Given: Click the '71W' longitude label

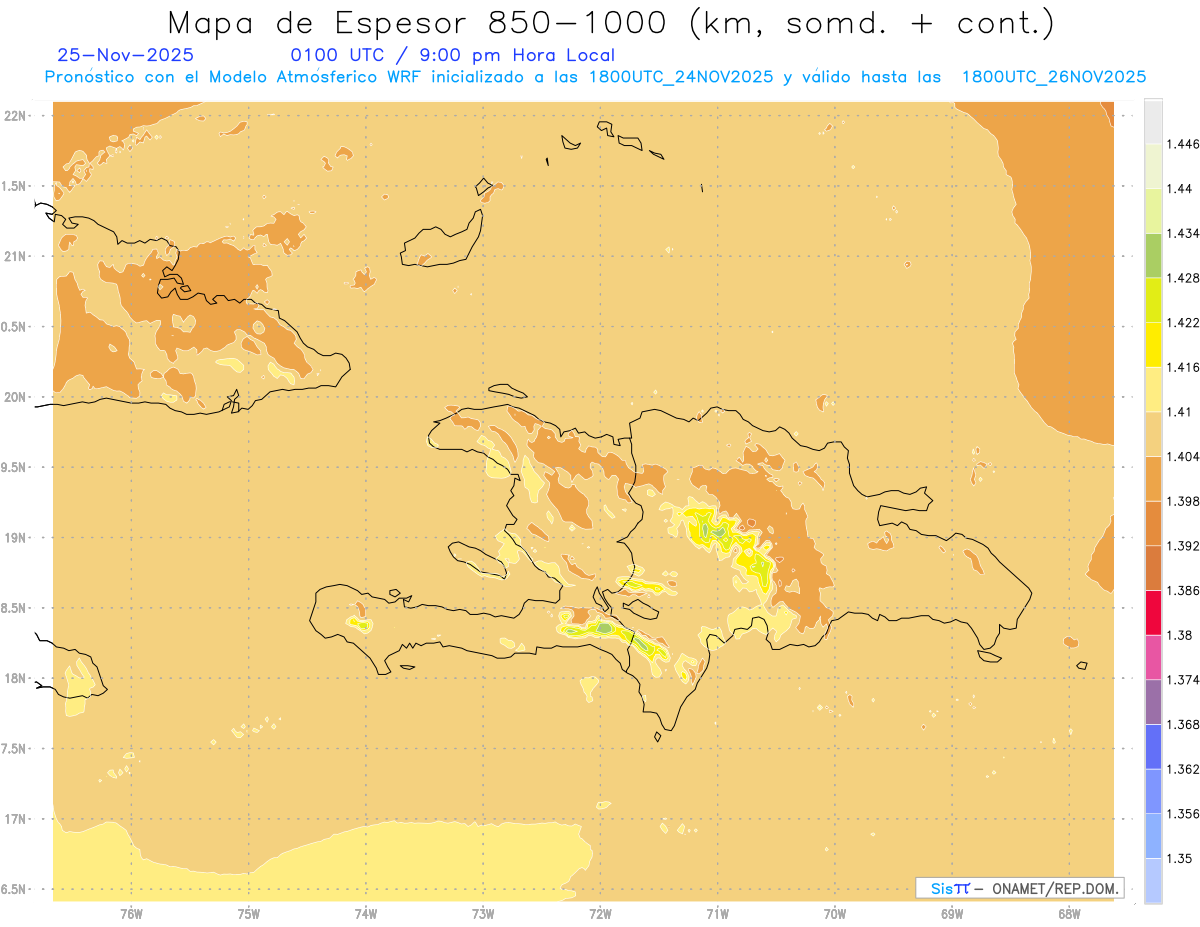Looking at the screenshot, I should click(717, 914).
